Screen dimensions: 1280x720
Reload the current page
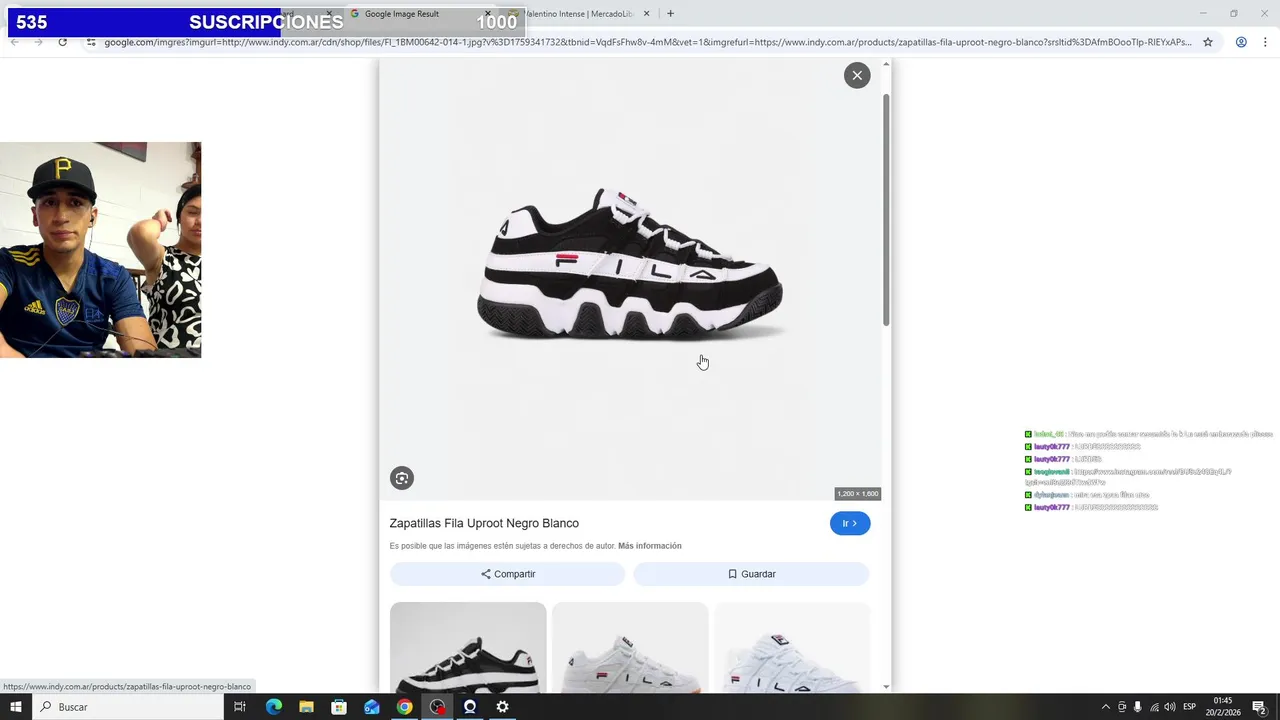[x=62, y=42]
